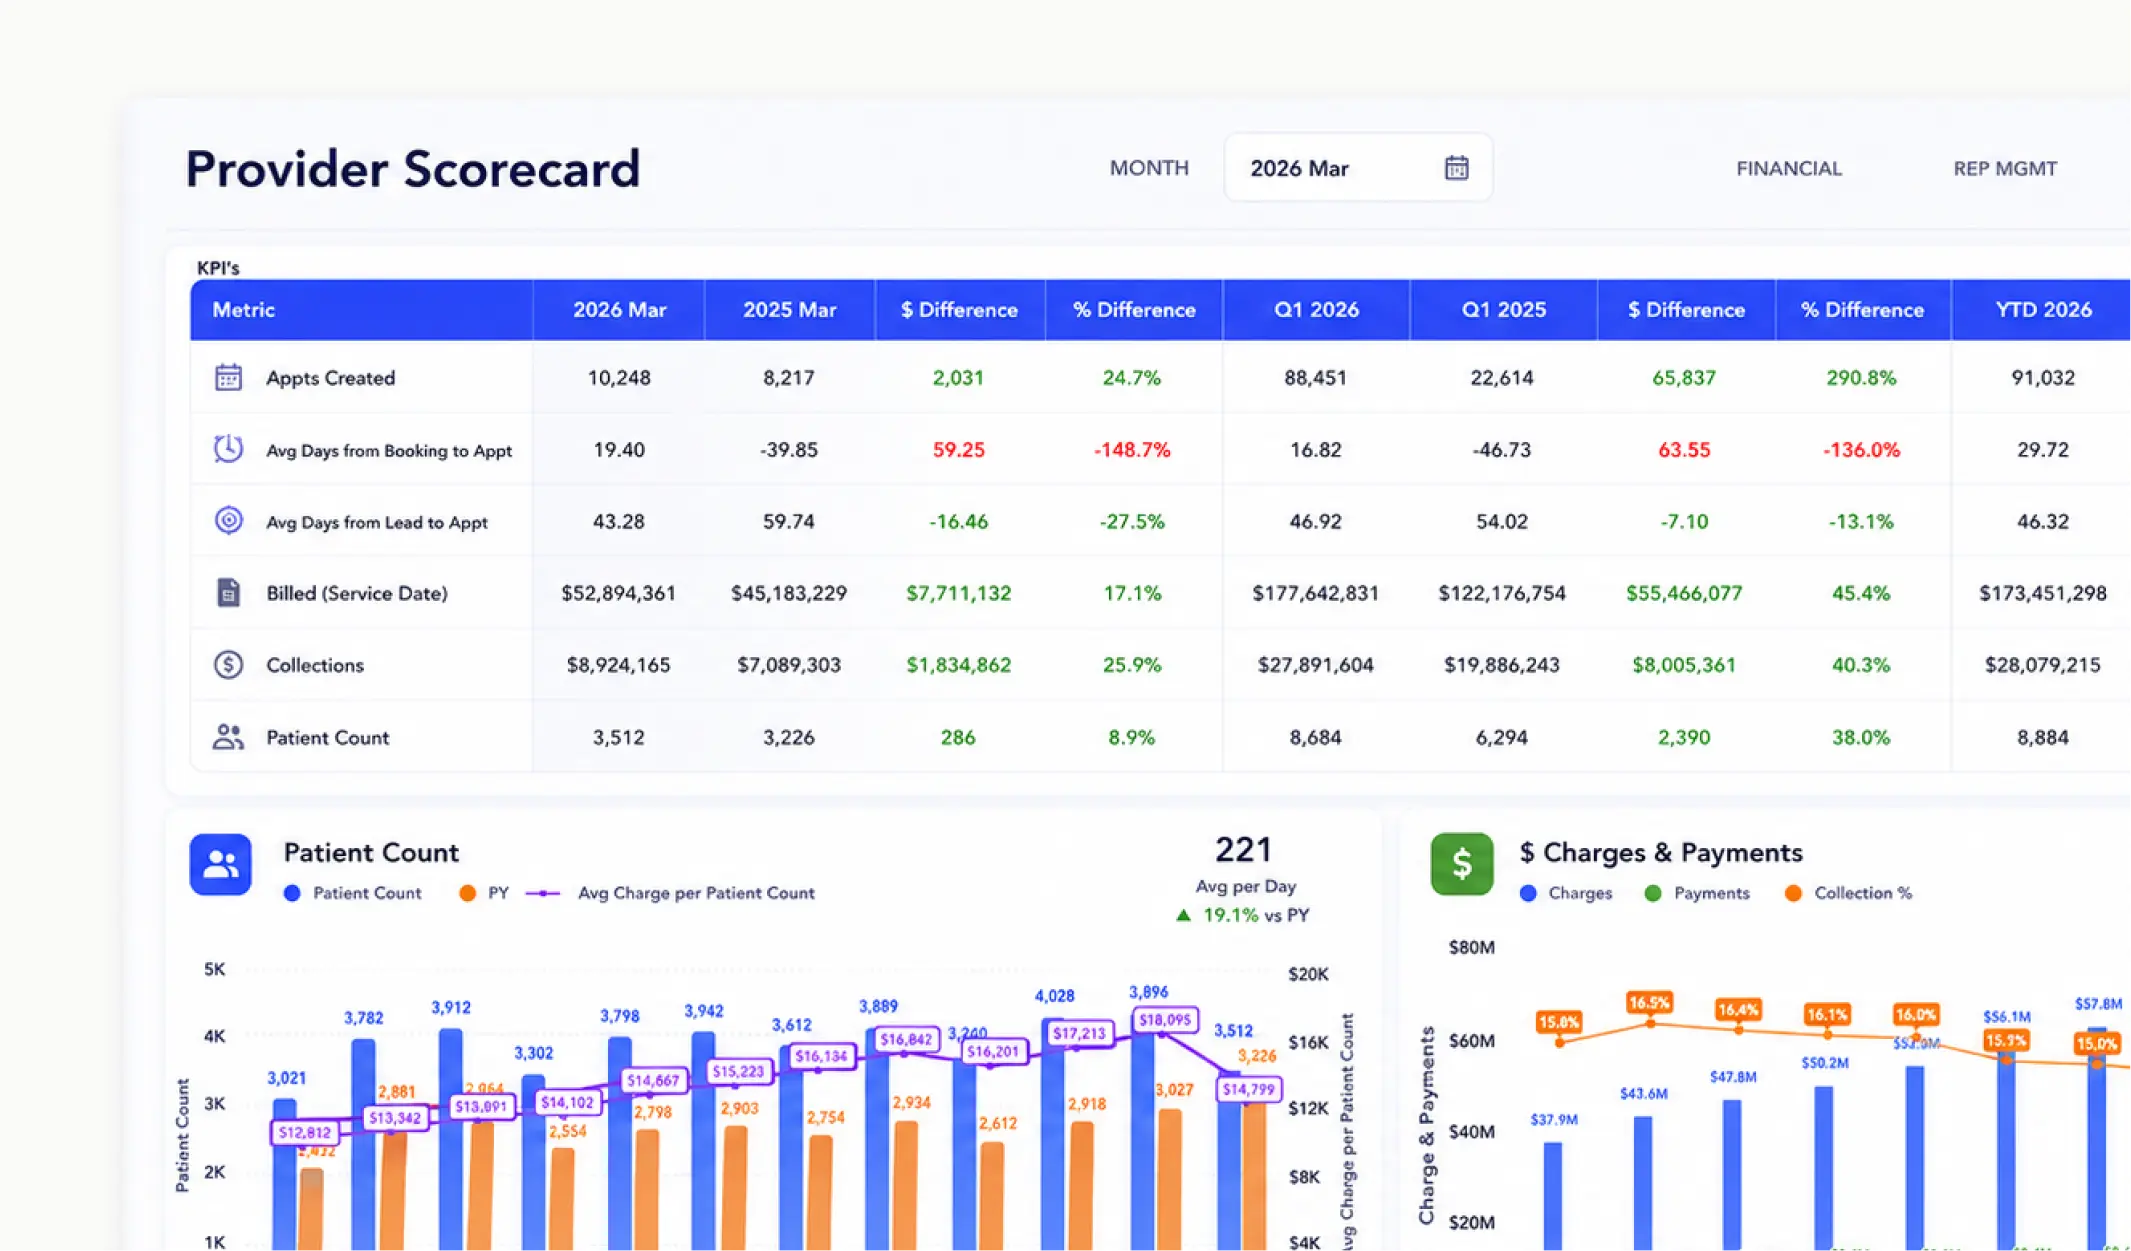Toggle the orange PY legend dot
Image resolution: width=2131 pixels, height=1251 pixels.
coord(467,893)
